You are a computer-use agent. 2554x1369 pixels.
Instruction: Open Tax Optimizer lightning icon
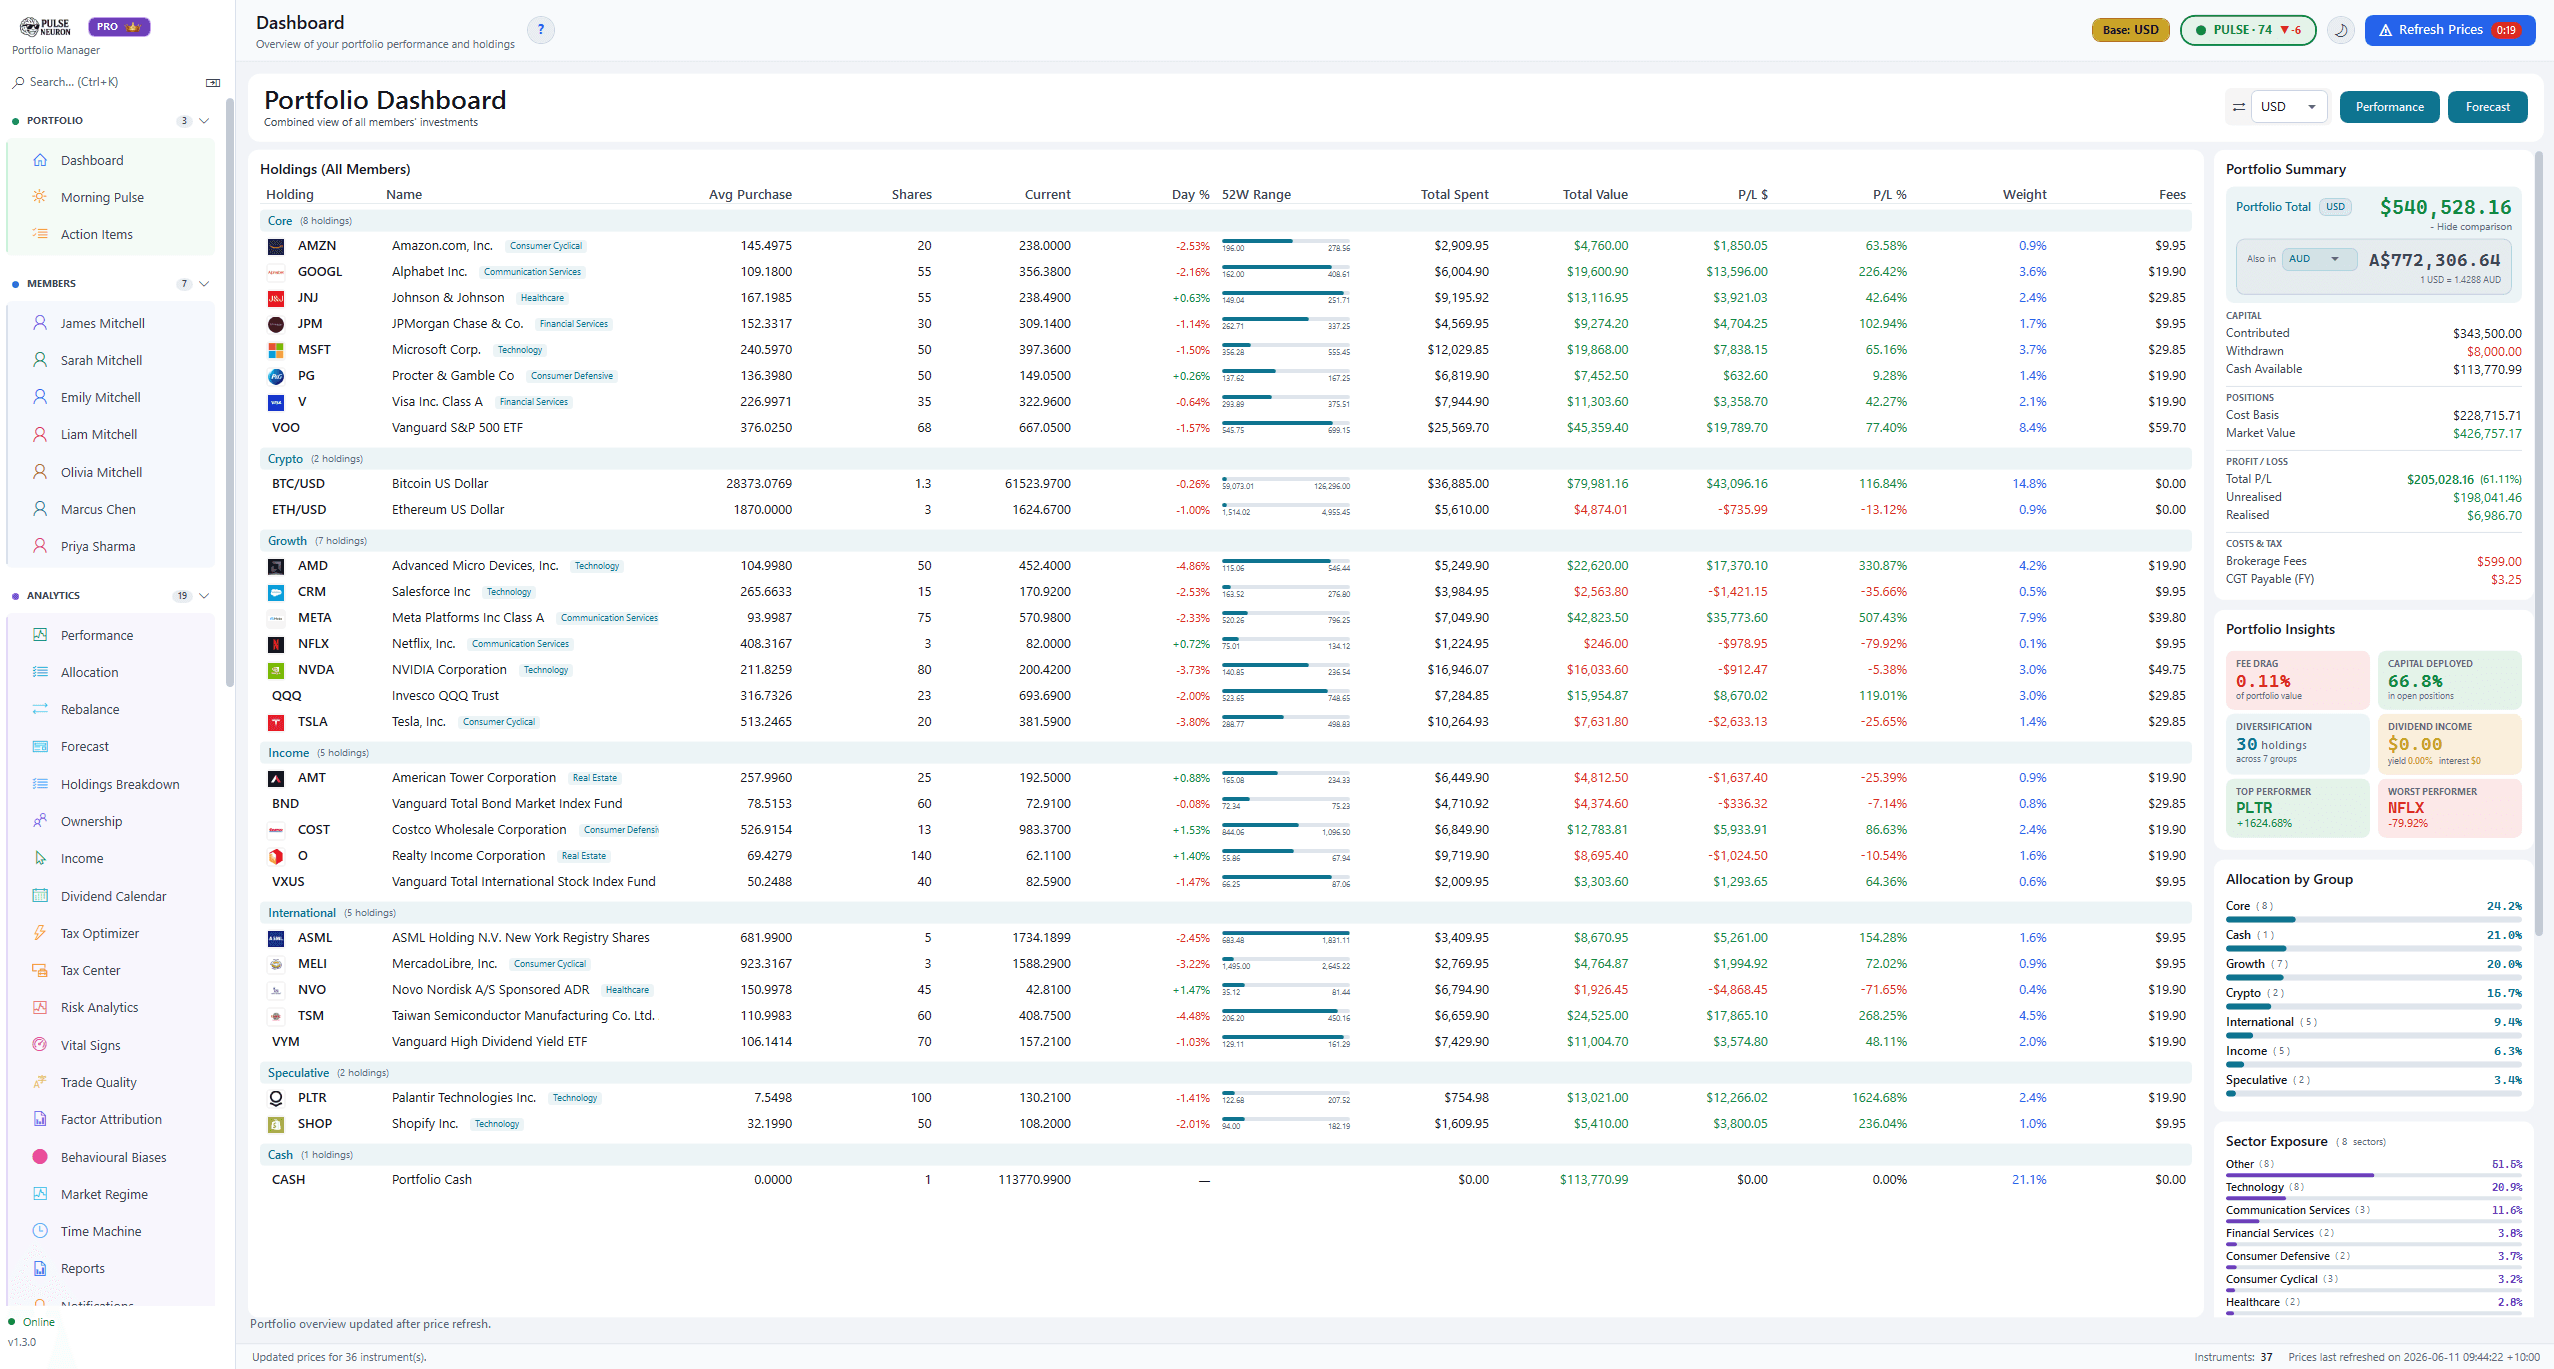click(40, 933)
